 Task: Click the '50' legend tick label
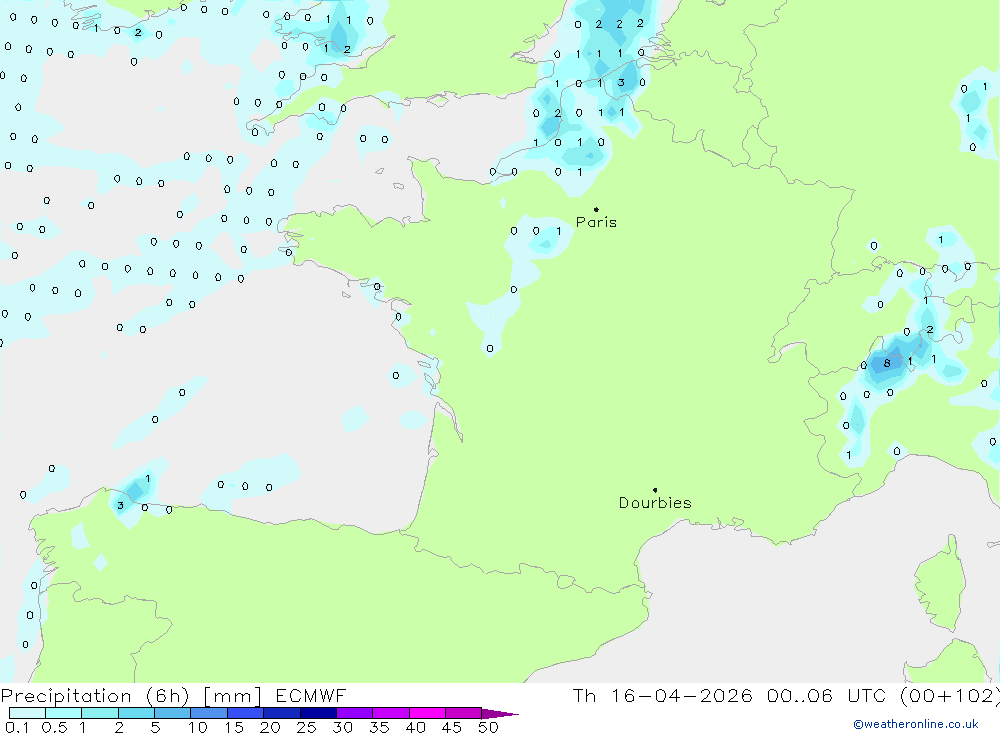[489, 727]
